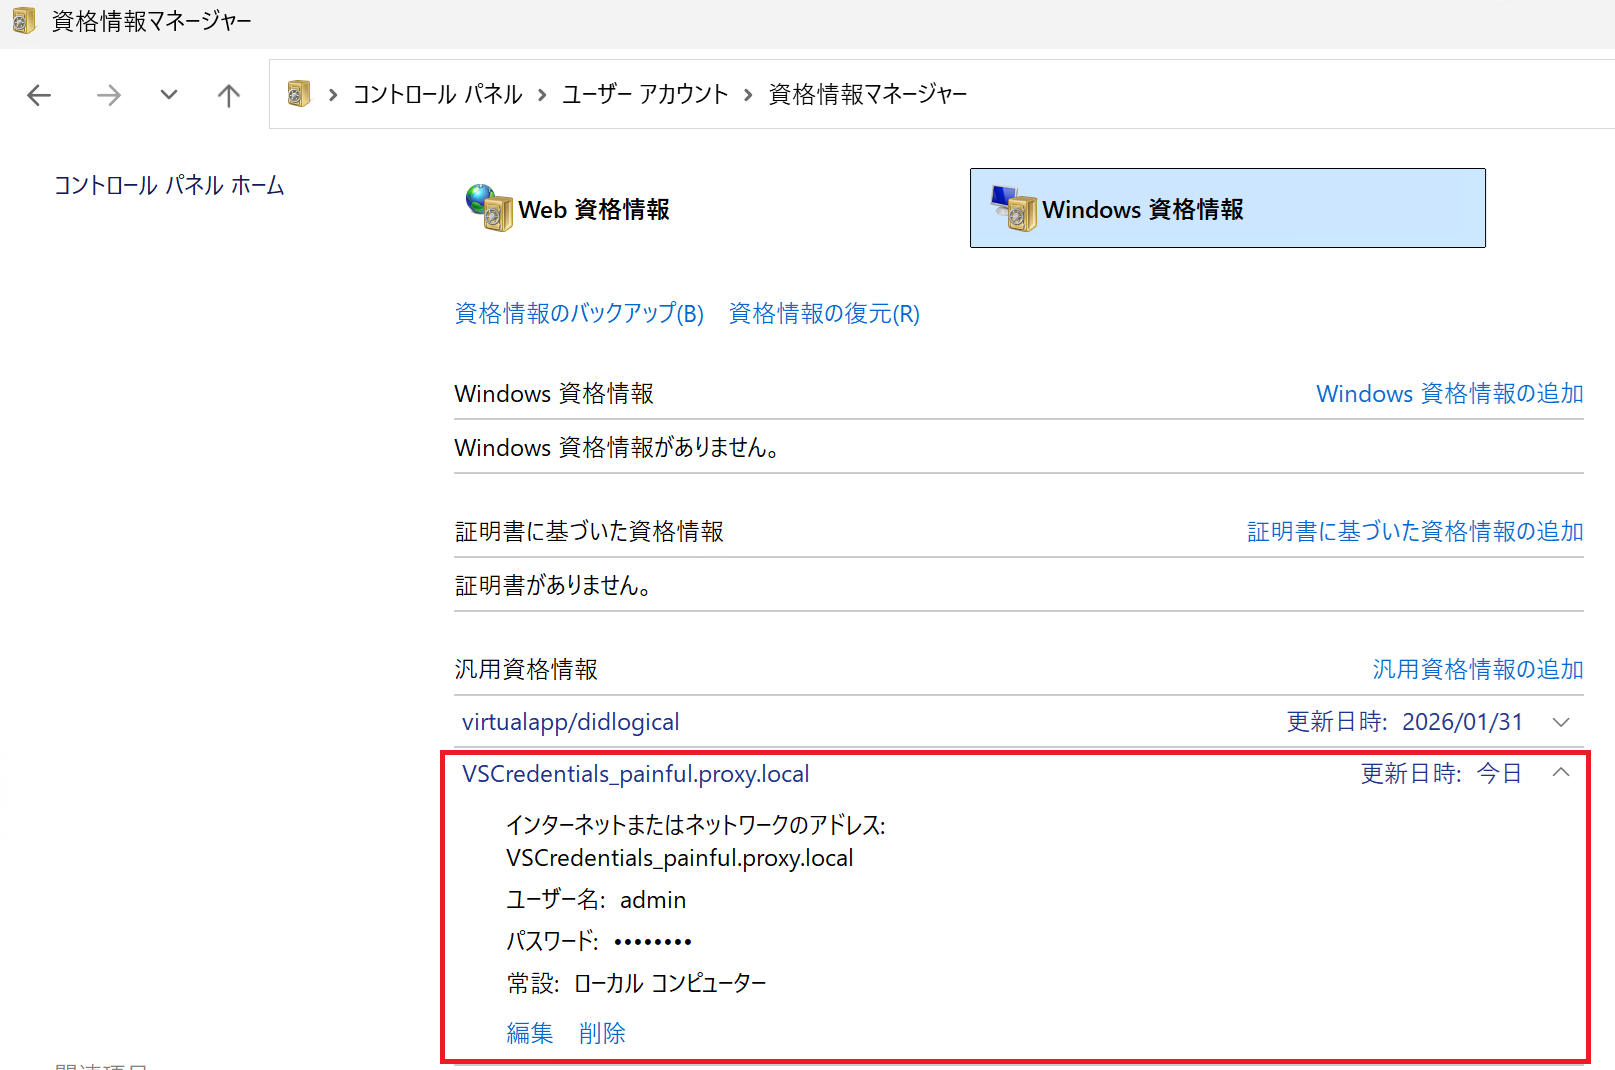Click the back navigation arrow
The width and height of the screenshot is (1615, 1070).
tap(39, 94)
